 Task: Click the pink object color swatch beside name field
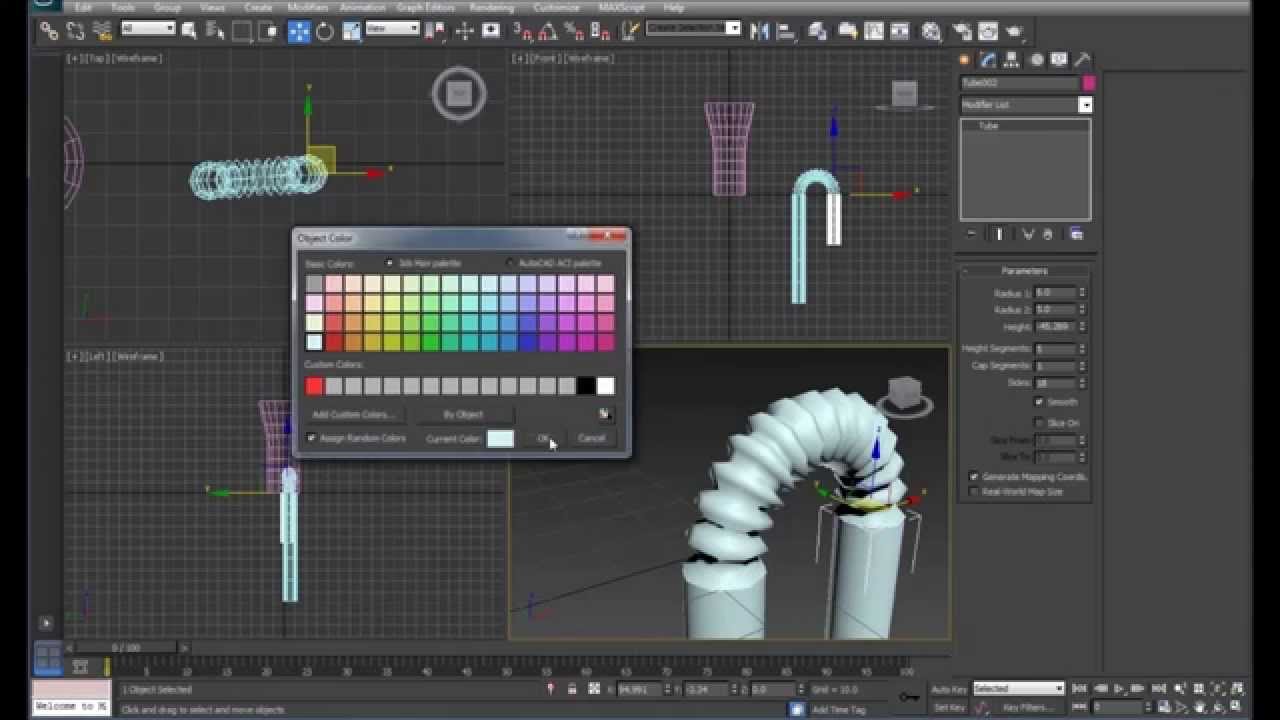pyautogui.click(x=1089, y=83)
